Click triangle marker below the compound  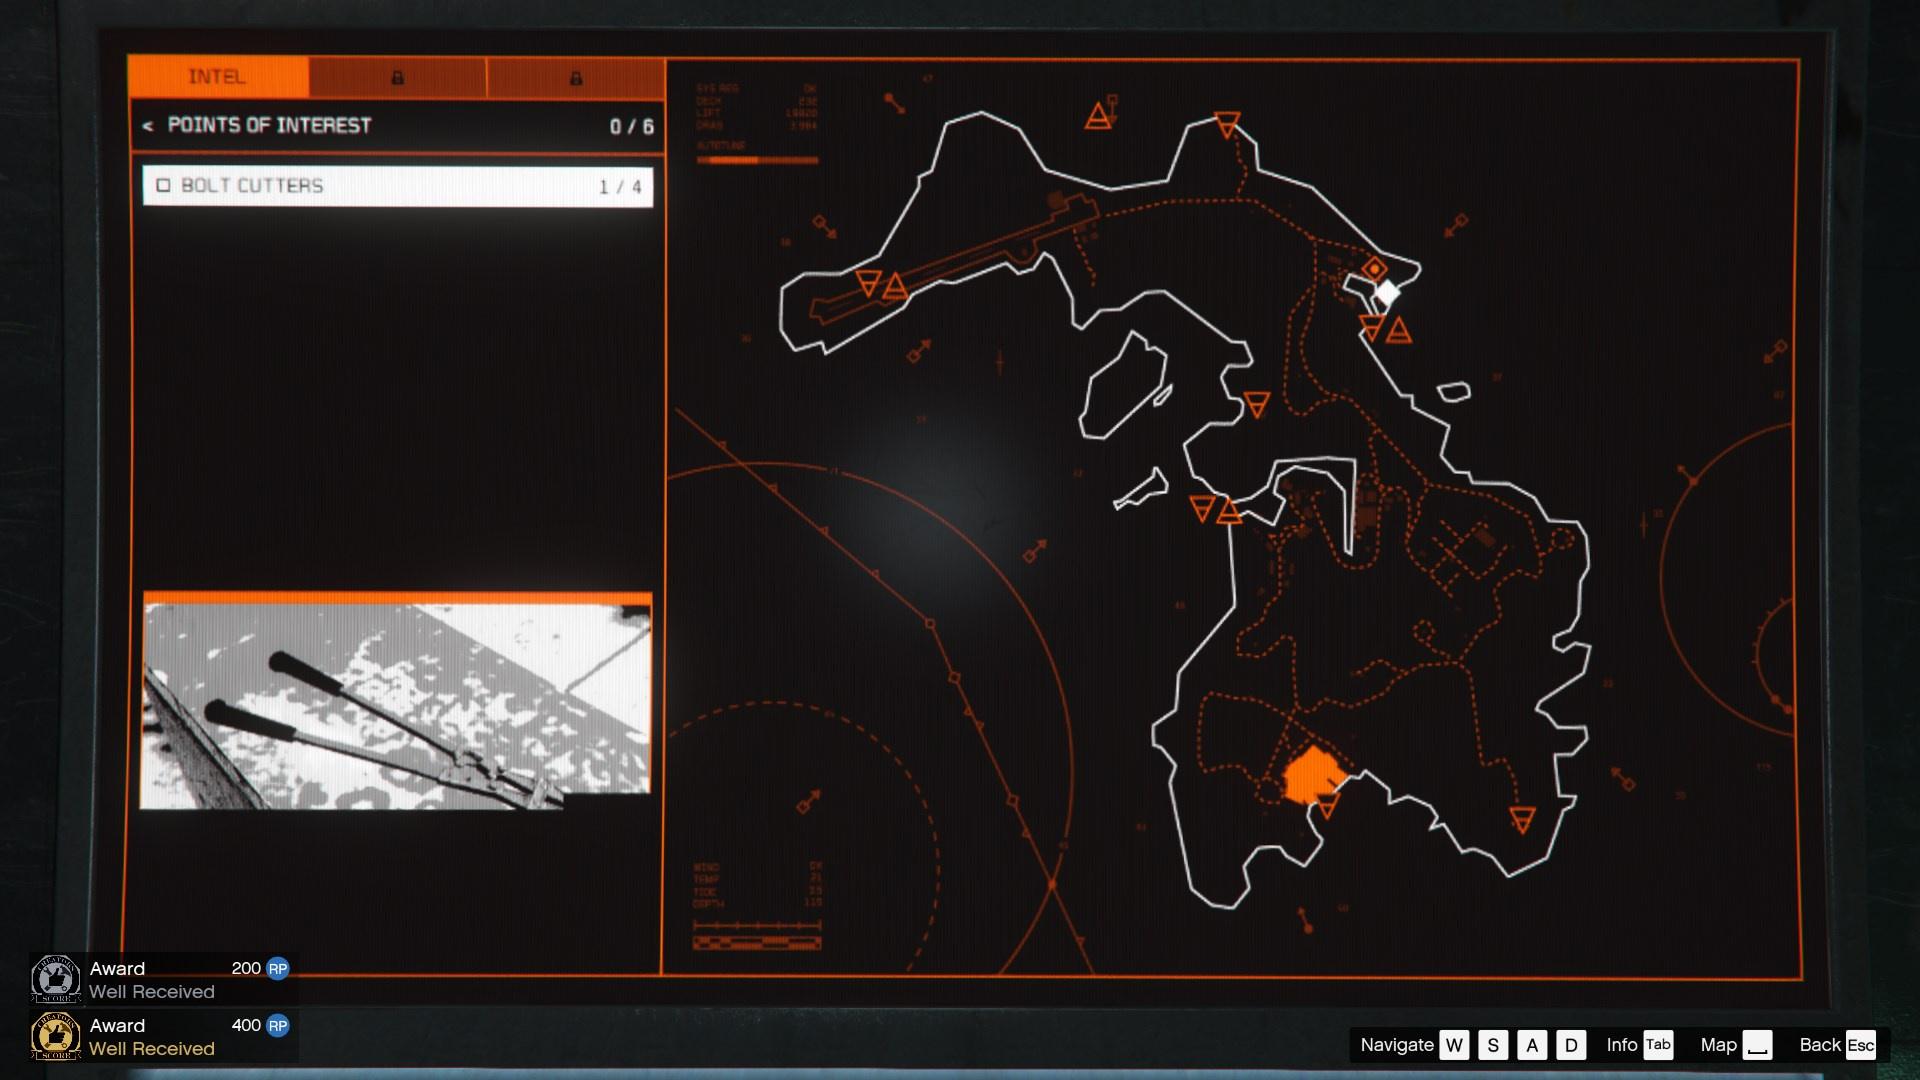tap(1327, 806)
